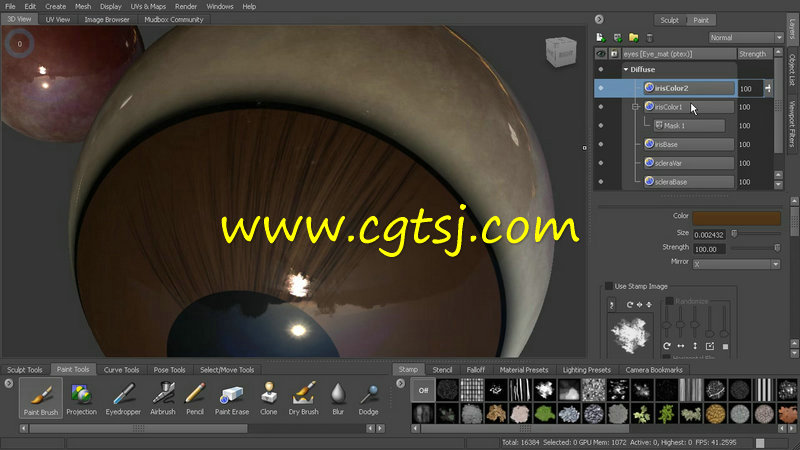
Task: Open the Mirror dropdown
Action: coord(736,264)
